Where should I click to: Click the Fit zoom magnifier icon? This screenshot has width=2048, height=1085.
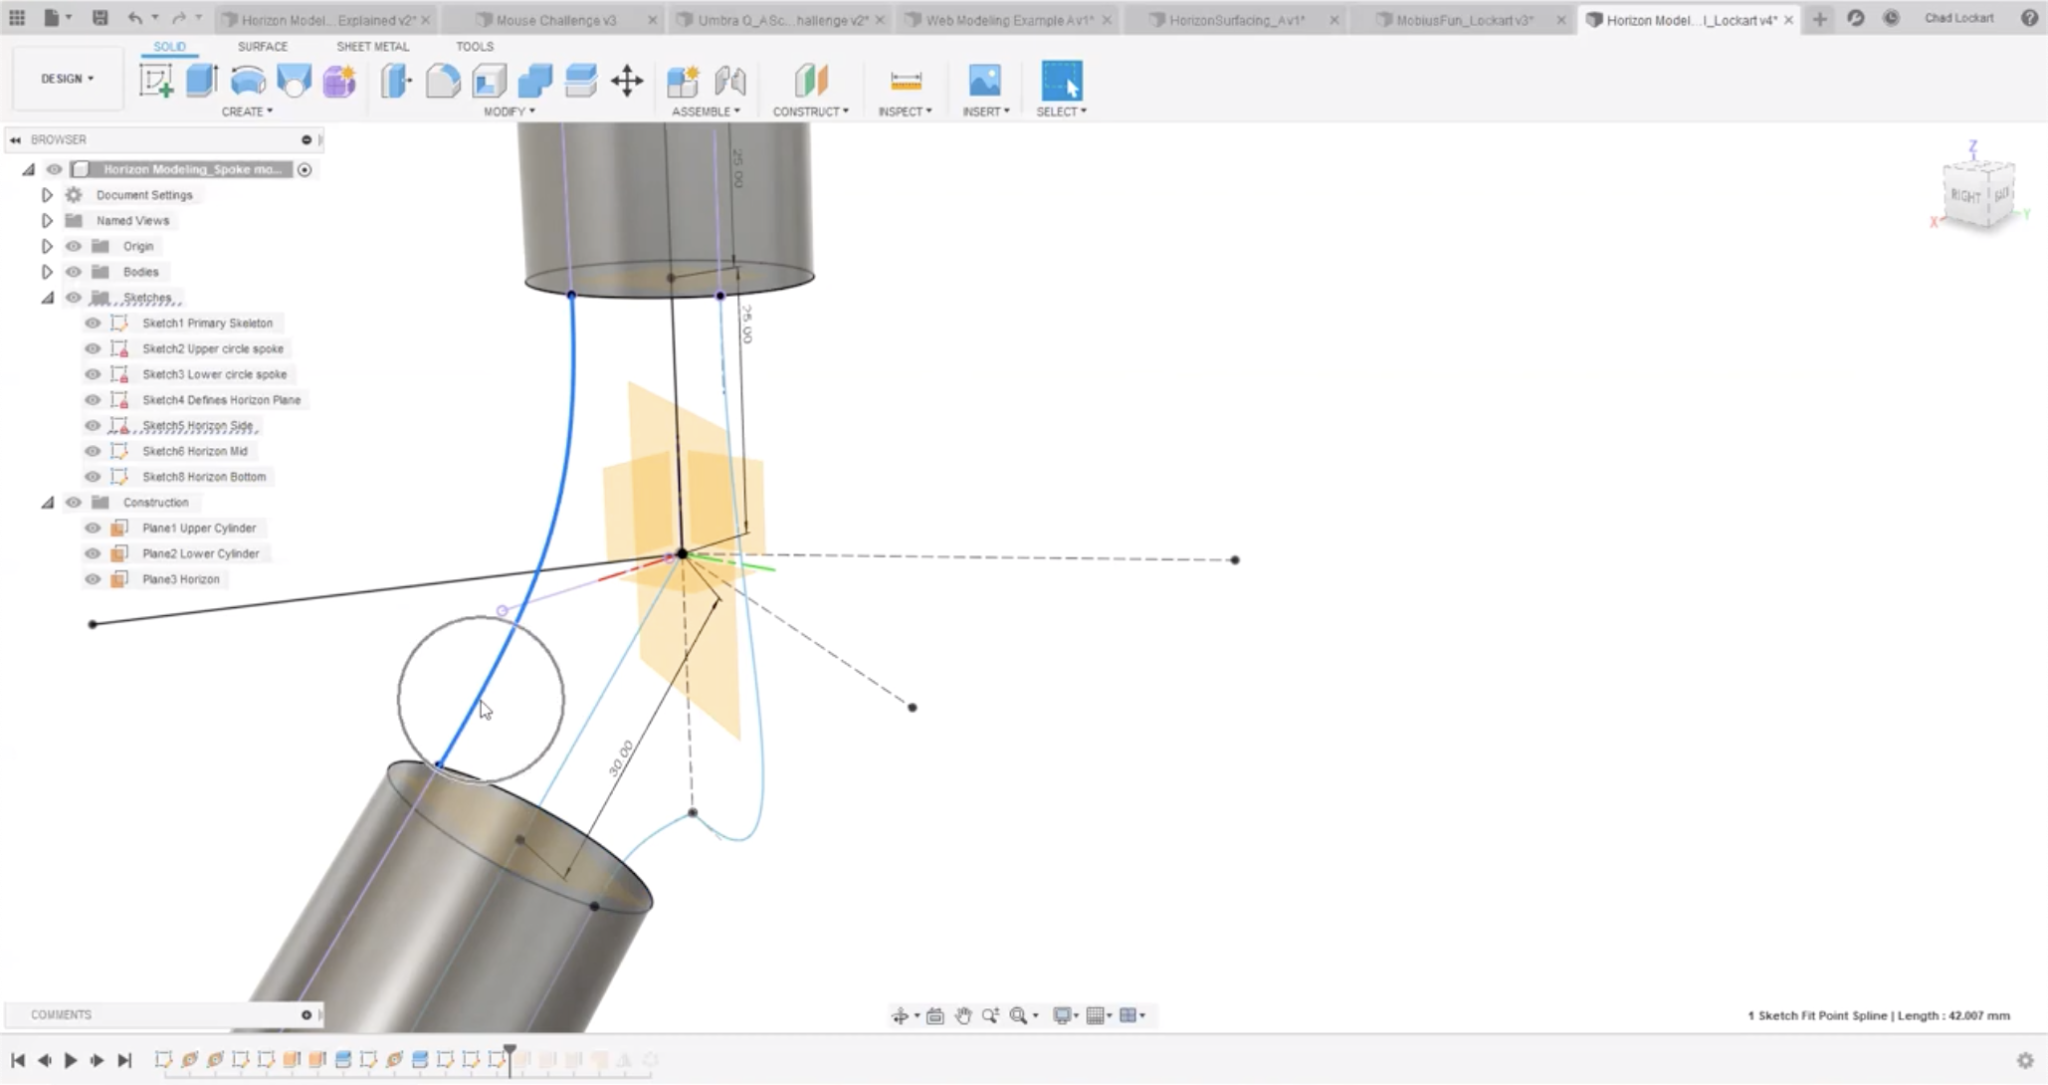click(1020, 1015)
